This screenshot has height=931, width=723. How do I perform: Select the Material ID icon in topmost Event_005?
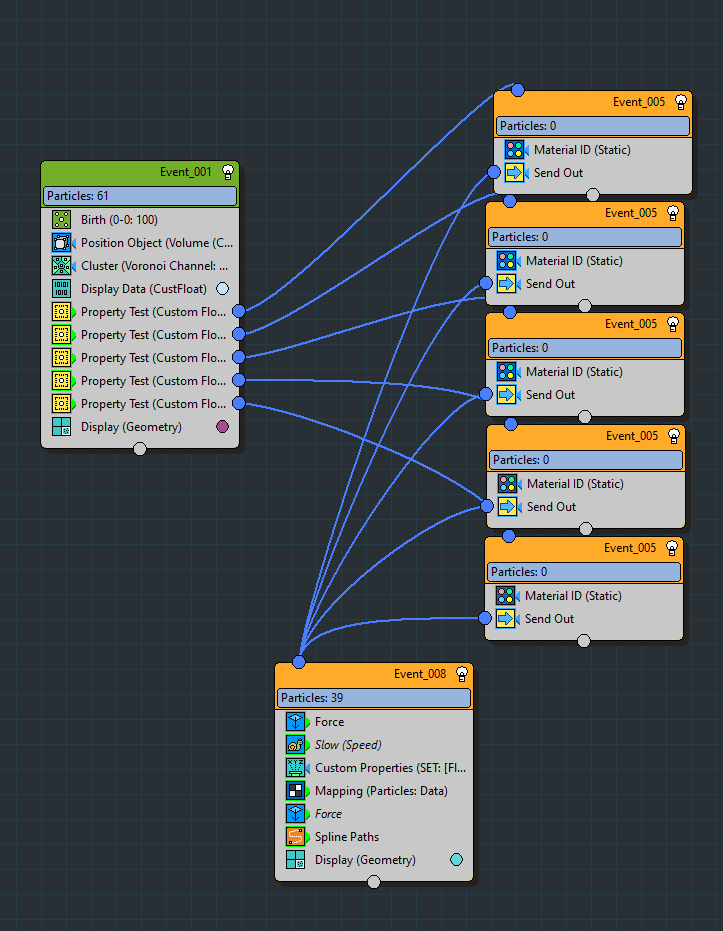click(x=514, y=150)
